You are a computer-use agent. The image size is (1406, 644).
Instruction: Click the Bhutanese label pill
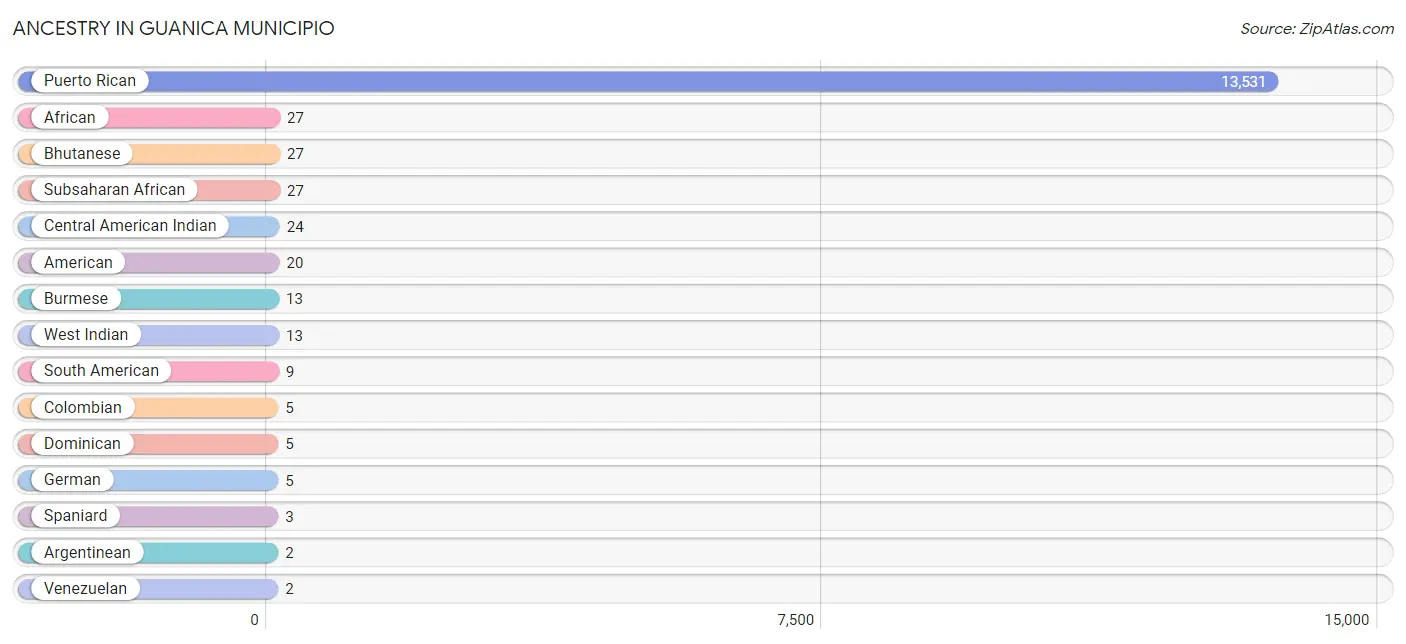tap(82, 154)
